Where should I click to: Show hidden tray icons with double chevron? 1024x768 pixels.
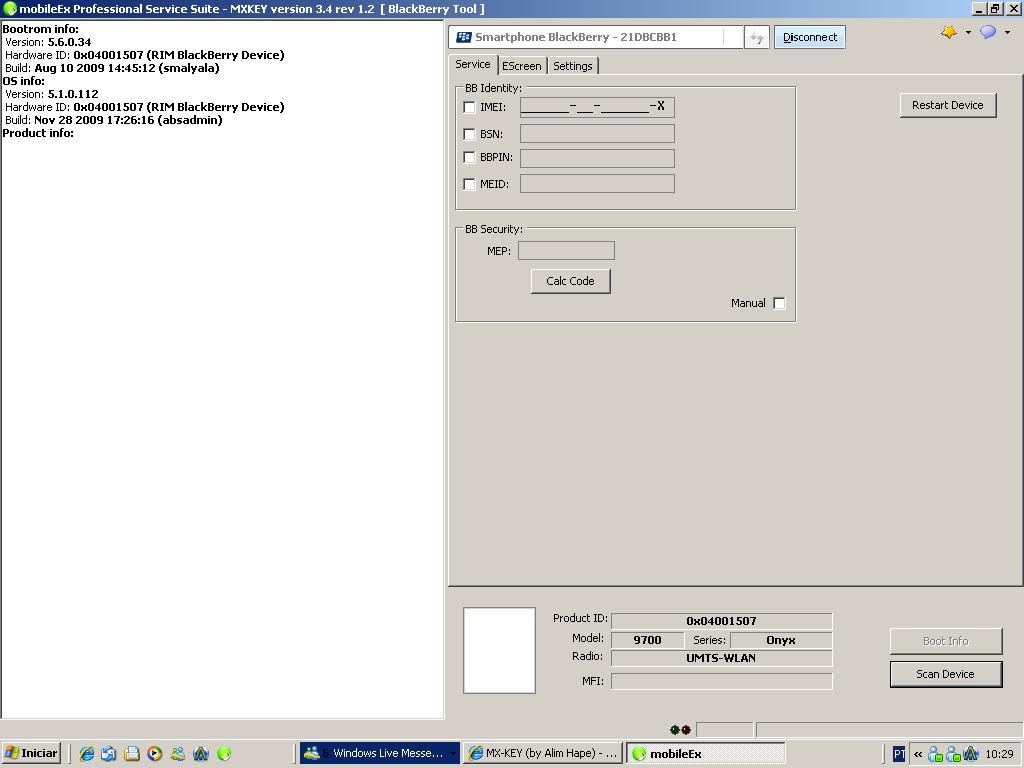(917, 754)
